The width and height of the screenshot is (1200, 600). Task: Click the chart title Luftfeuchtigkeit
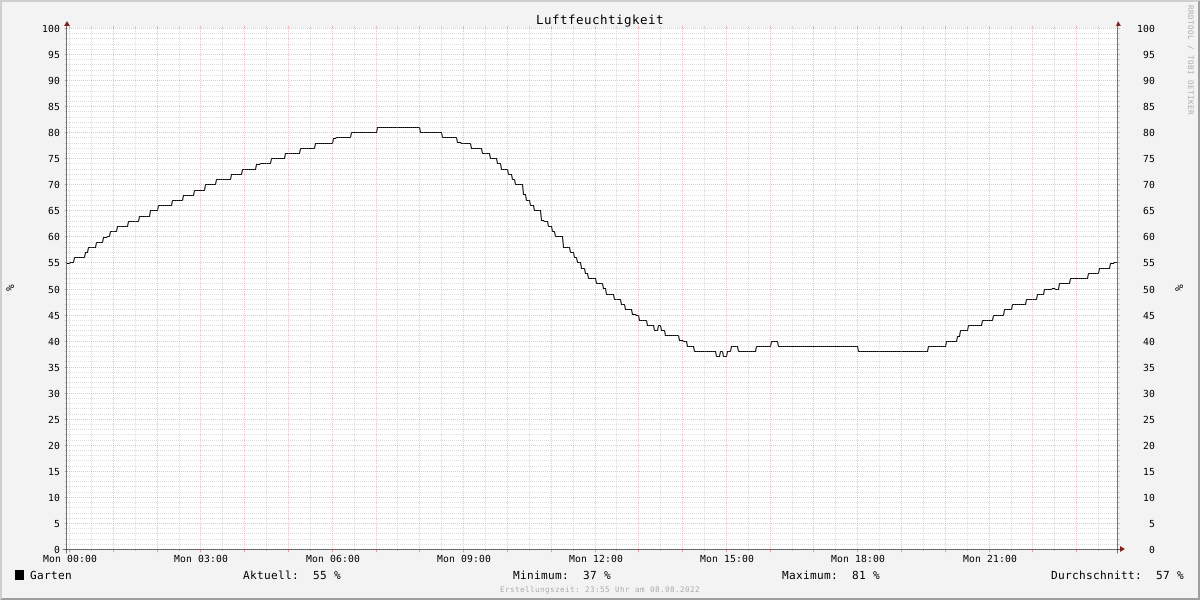tap(599, 19)
